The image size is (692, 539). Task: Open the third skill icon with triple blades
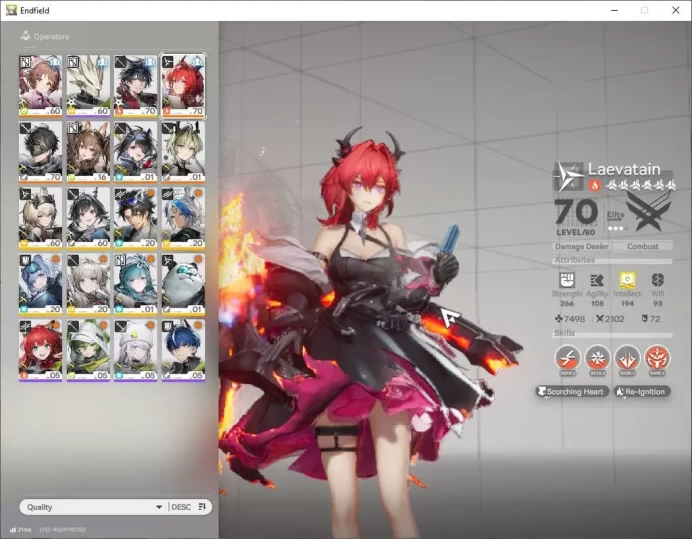(x=627, y=358)
